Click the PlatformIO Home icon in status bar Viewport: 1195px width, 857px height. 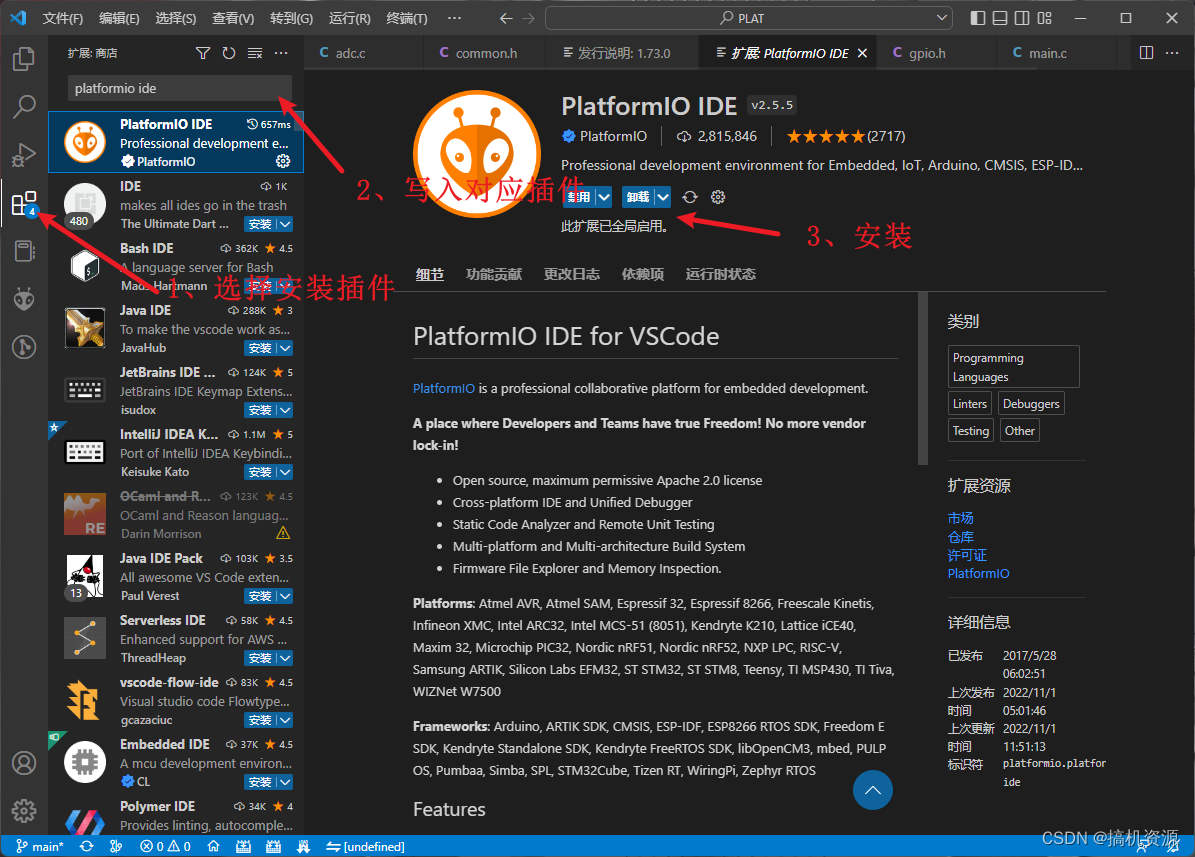click(x=213, y=845)
